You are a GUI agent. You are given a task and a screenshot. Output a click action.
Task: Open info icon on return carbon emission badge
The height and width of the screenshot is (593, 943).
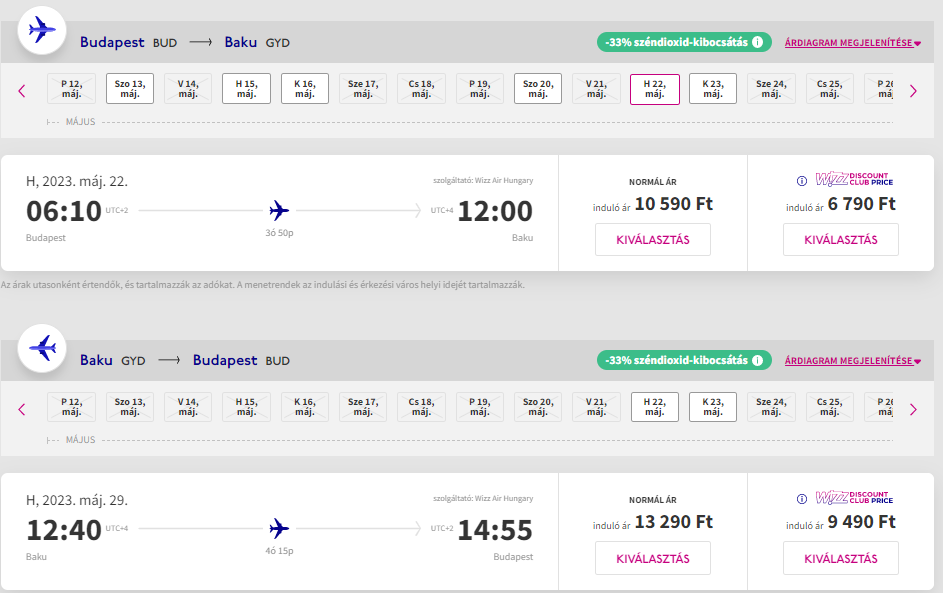[x=758, y=360]
